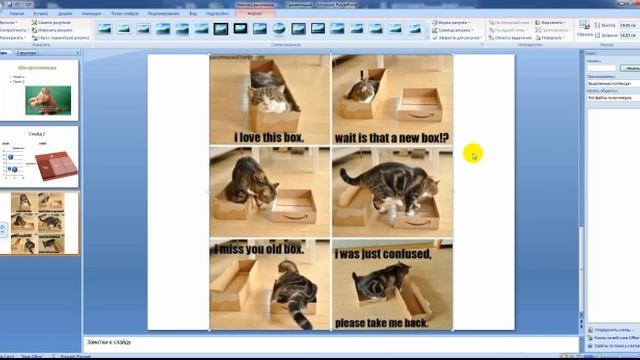Click Изменить рисунок (change picture)

tap(52, 30)
